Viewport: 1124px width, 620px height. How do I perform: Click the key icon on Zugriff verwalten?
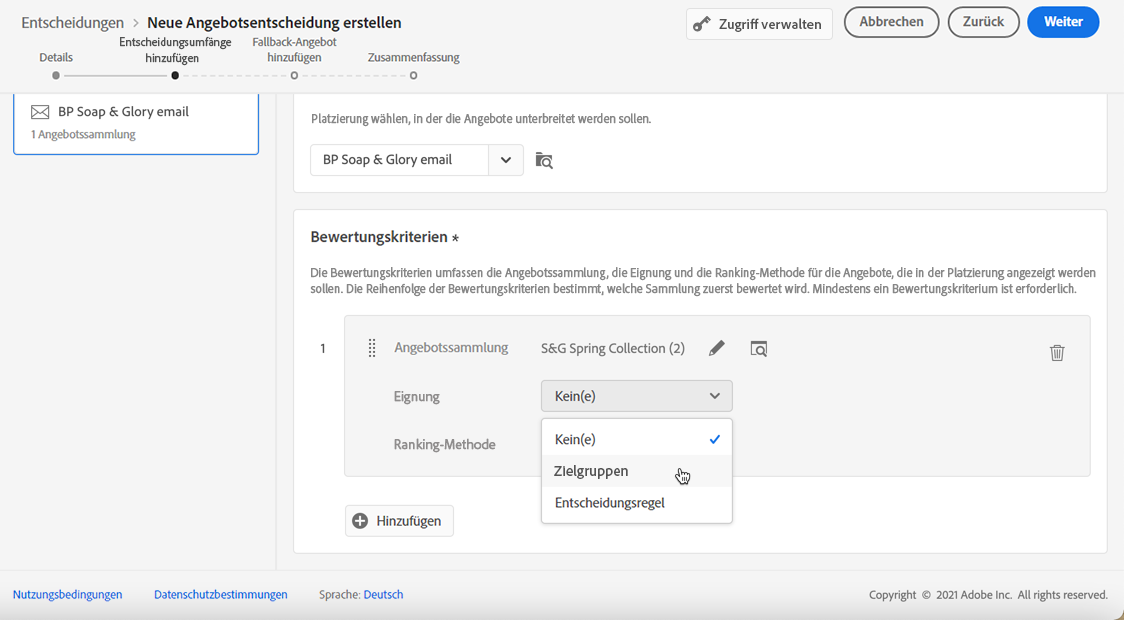point(703,24)
